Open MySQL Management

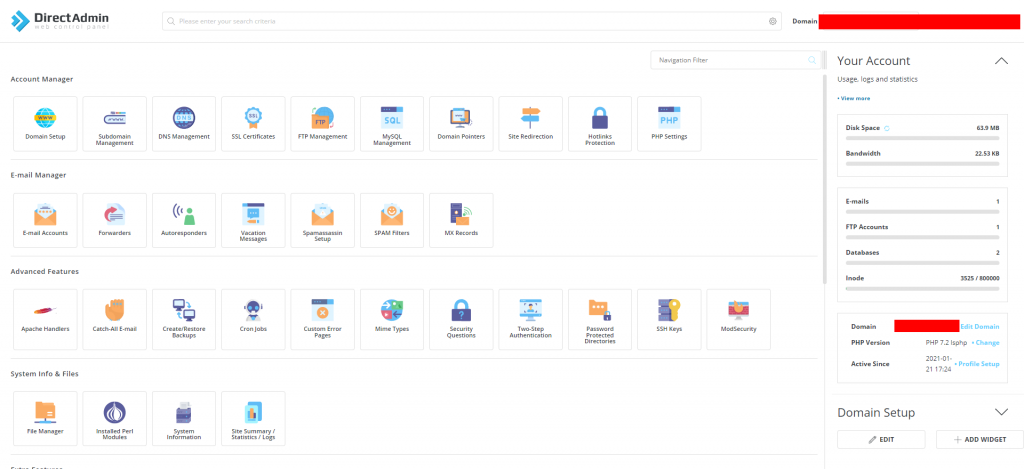click(392, 124)
